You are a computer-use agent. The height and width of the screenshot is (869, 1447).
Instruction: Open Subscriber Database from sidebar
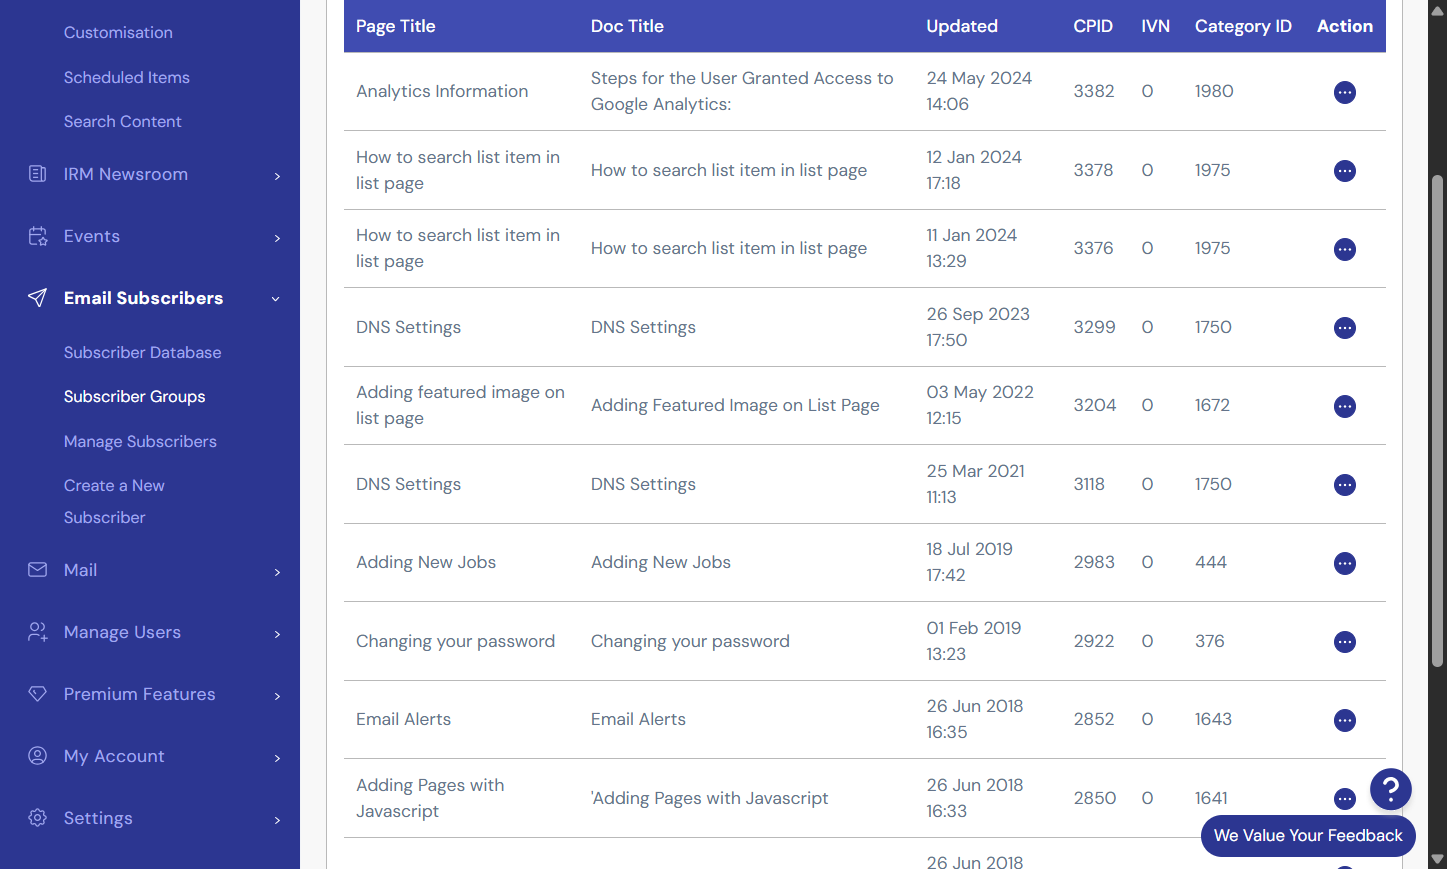(143, 353)
